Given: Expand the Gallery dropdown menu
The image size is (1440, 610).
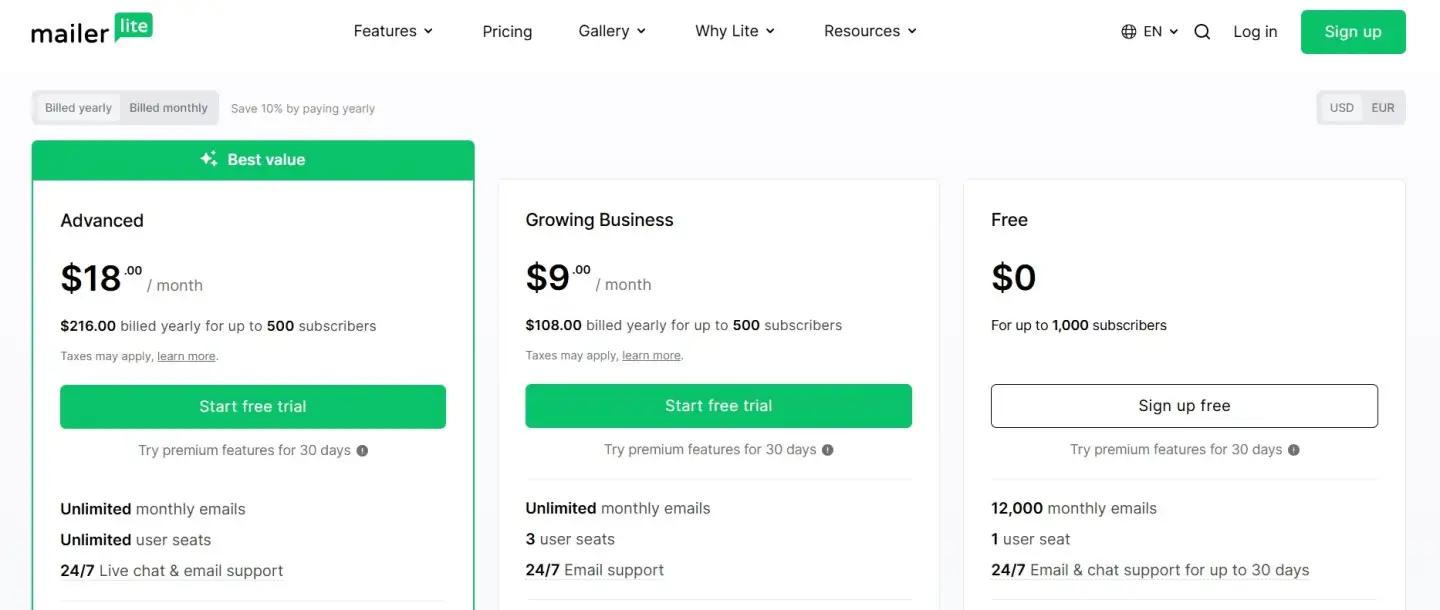Looking at the screenshot, I should click(x=612, y=31).
